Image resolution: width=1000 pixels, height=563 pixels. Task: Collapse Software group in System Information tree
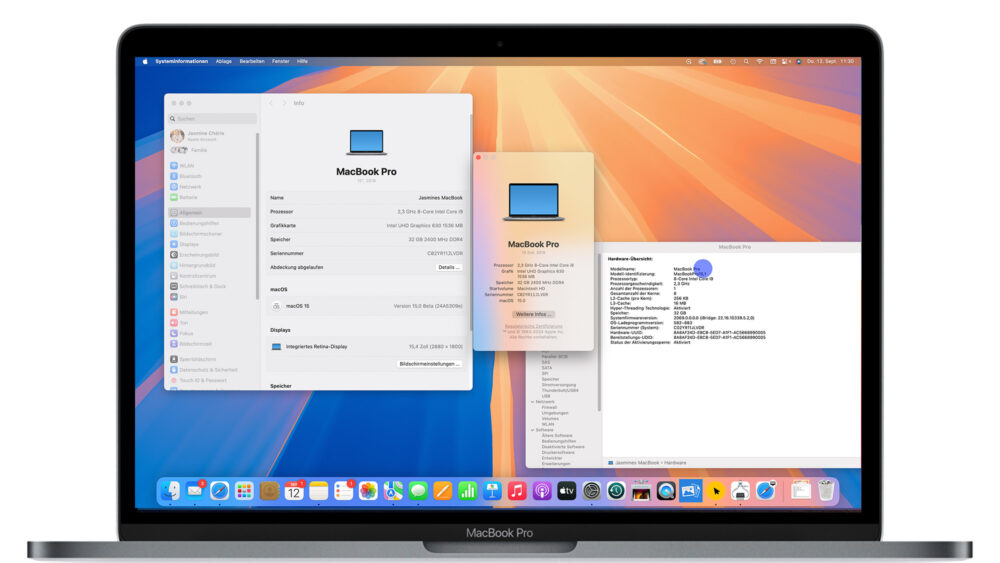pyautogui.click(x=533, y=430)
